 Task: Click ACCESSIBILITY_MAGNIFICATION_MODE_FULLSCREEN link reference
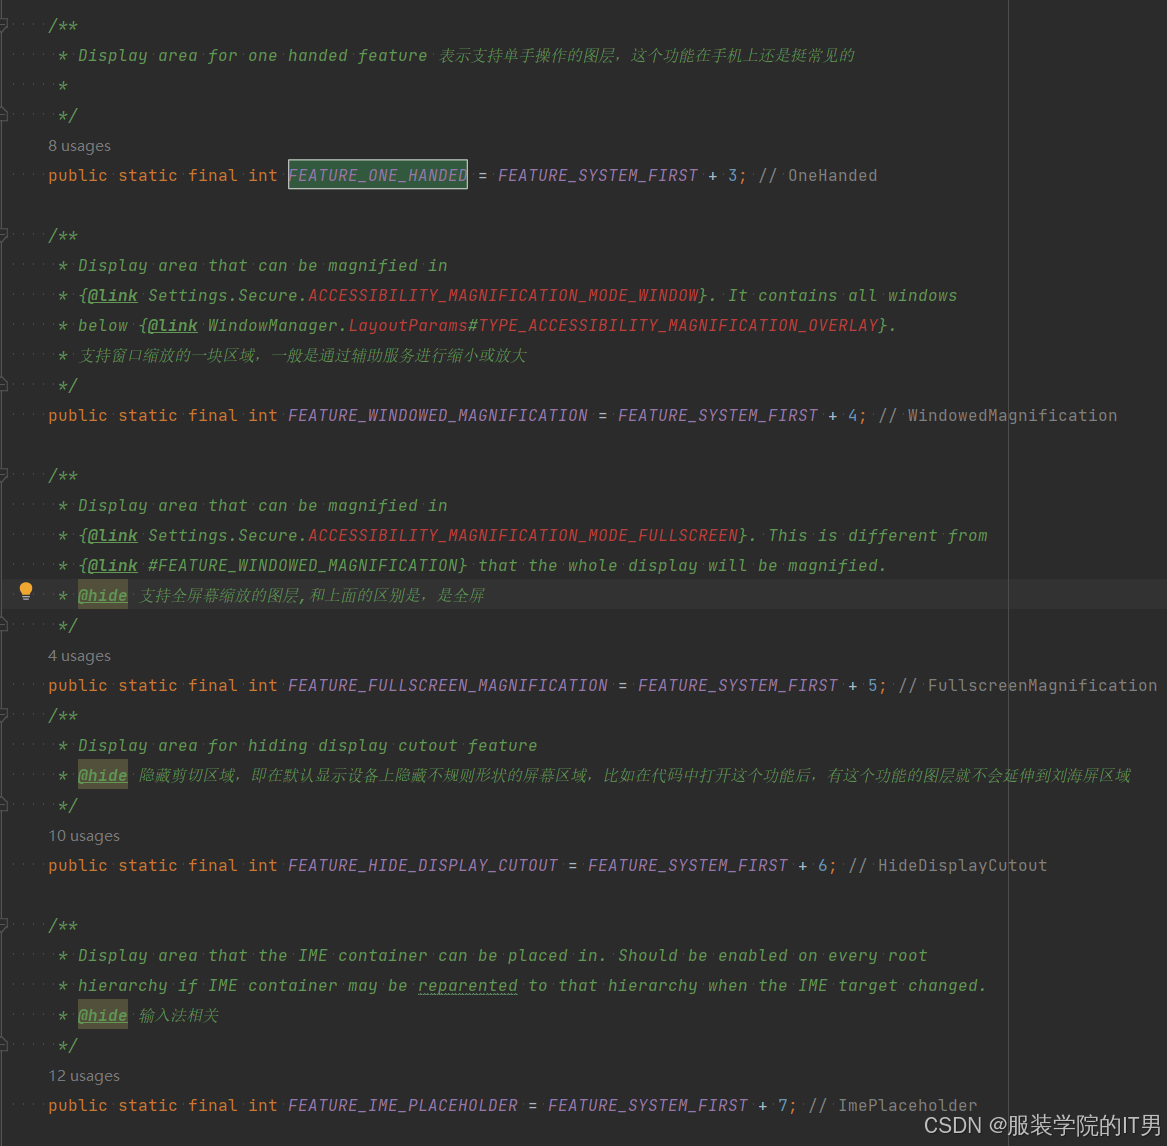523,536
